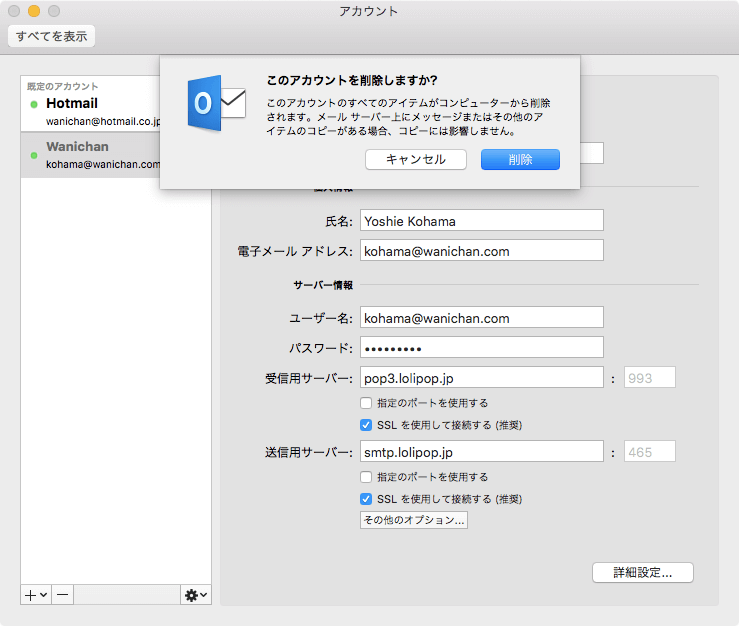Click the plus add account button
Screen dimensions: 739x626
pyautogui.click(x=36, y=595)
